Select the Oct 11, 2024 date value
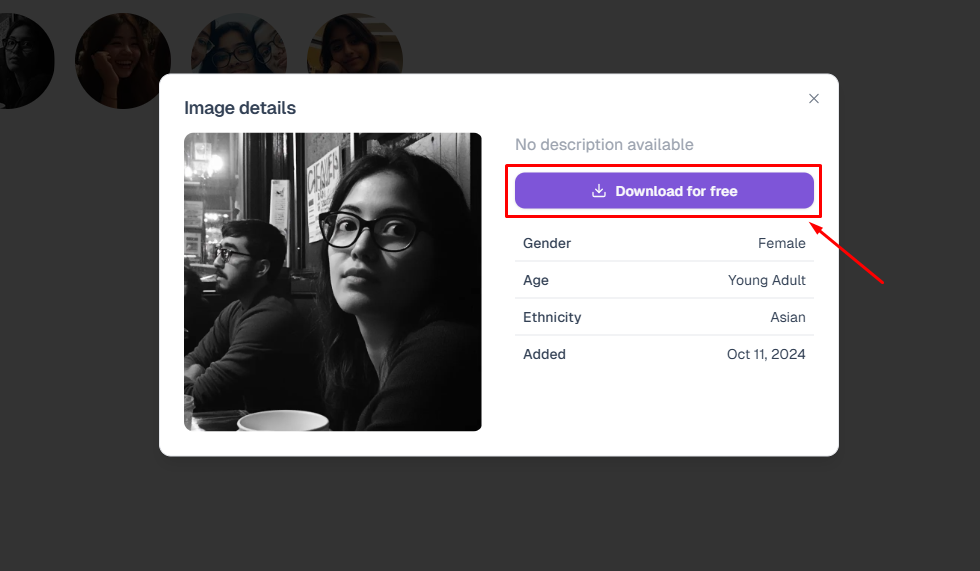 [766, 354]
